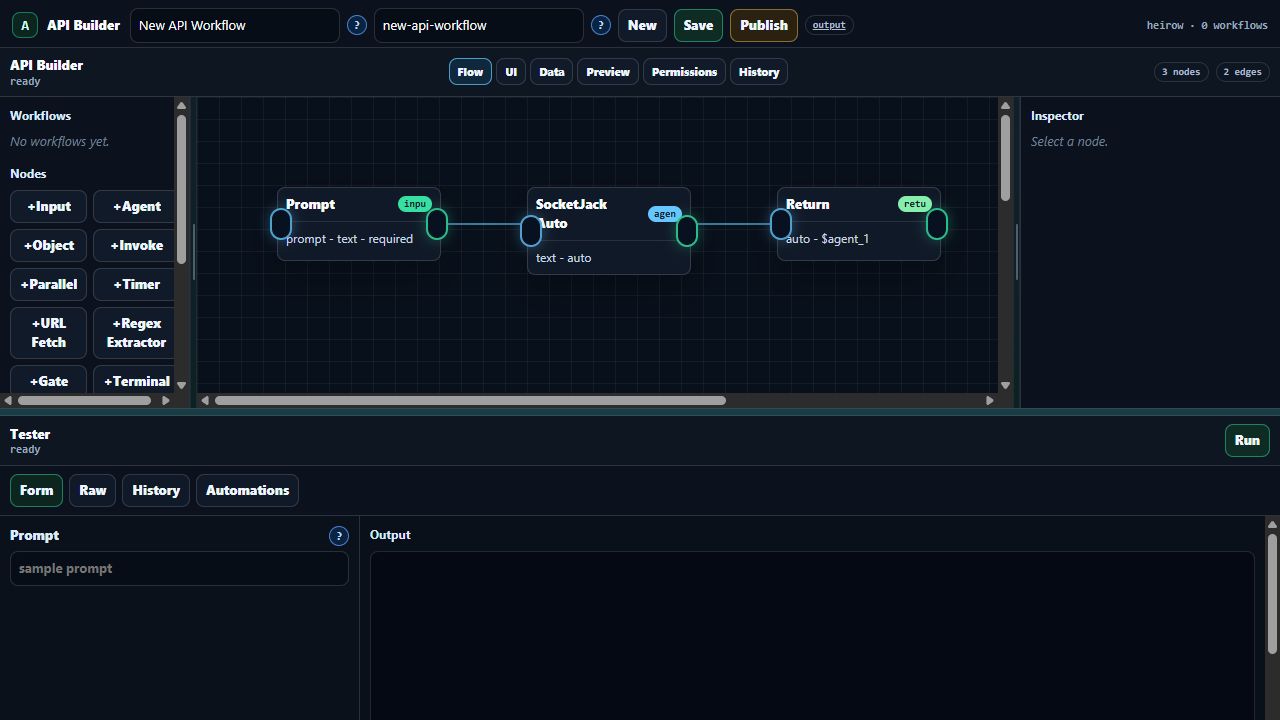
Task: Click the node palette scroll-down arrow
Action: point(181,385)
